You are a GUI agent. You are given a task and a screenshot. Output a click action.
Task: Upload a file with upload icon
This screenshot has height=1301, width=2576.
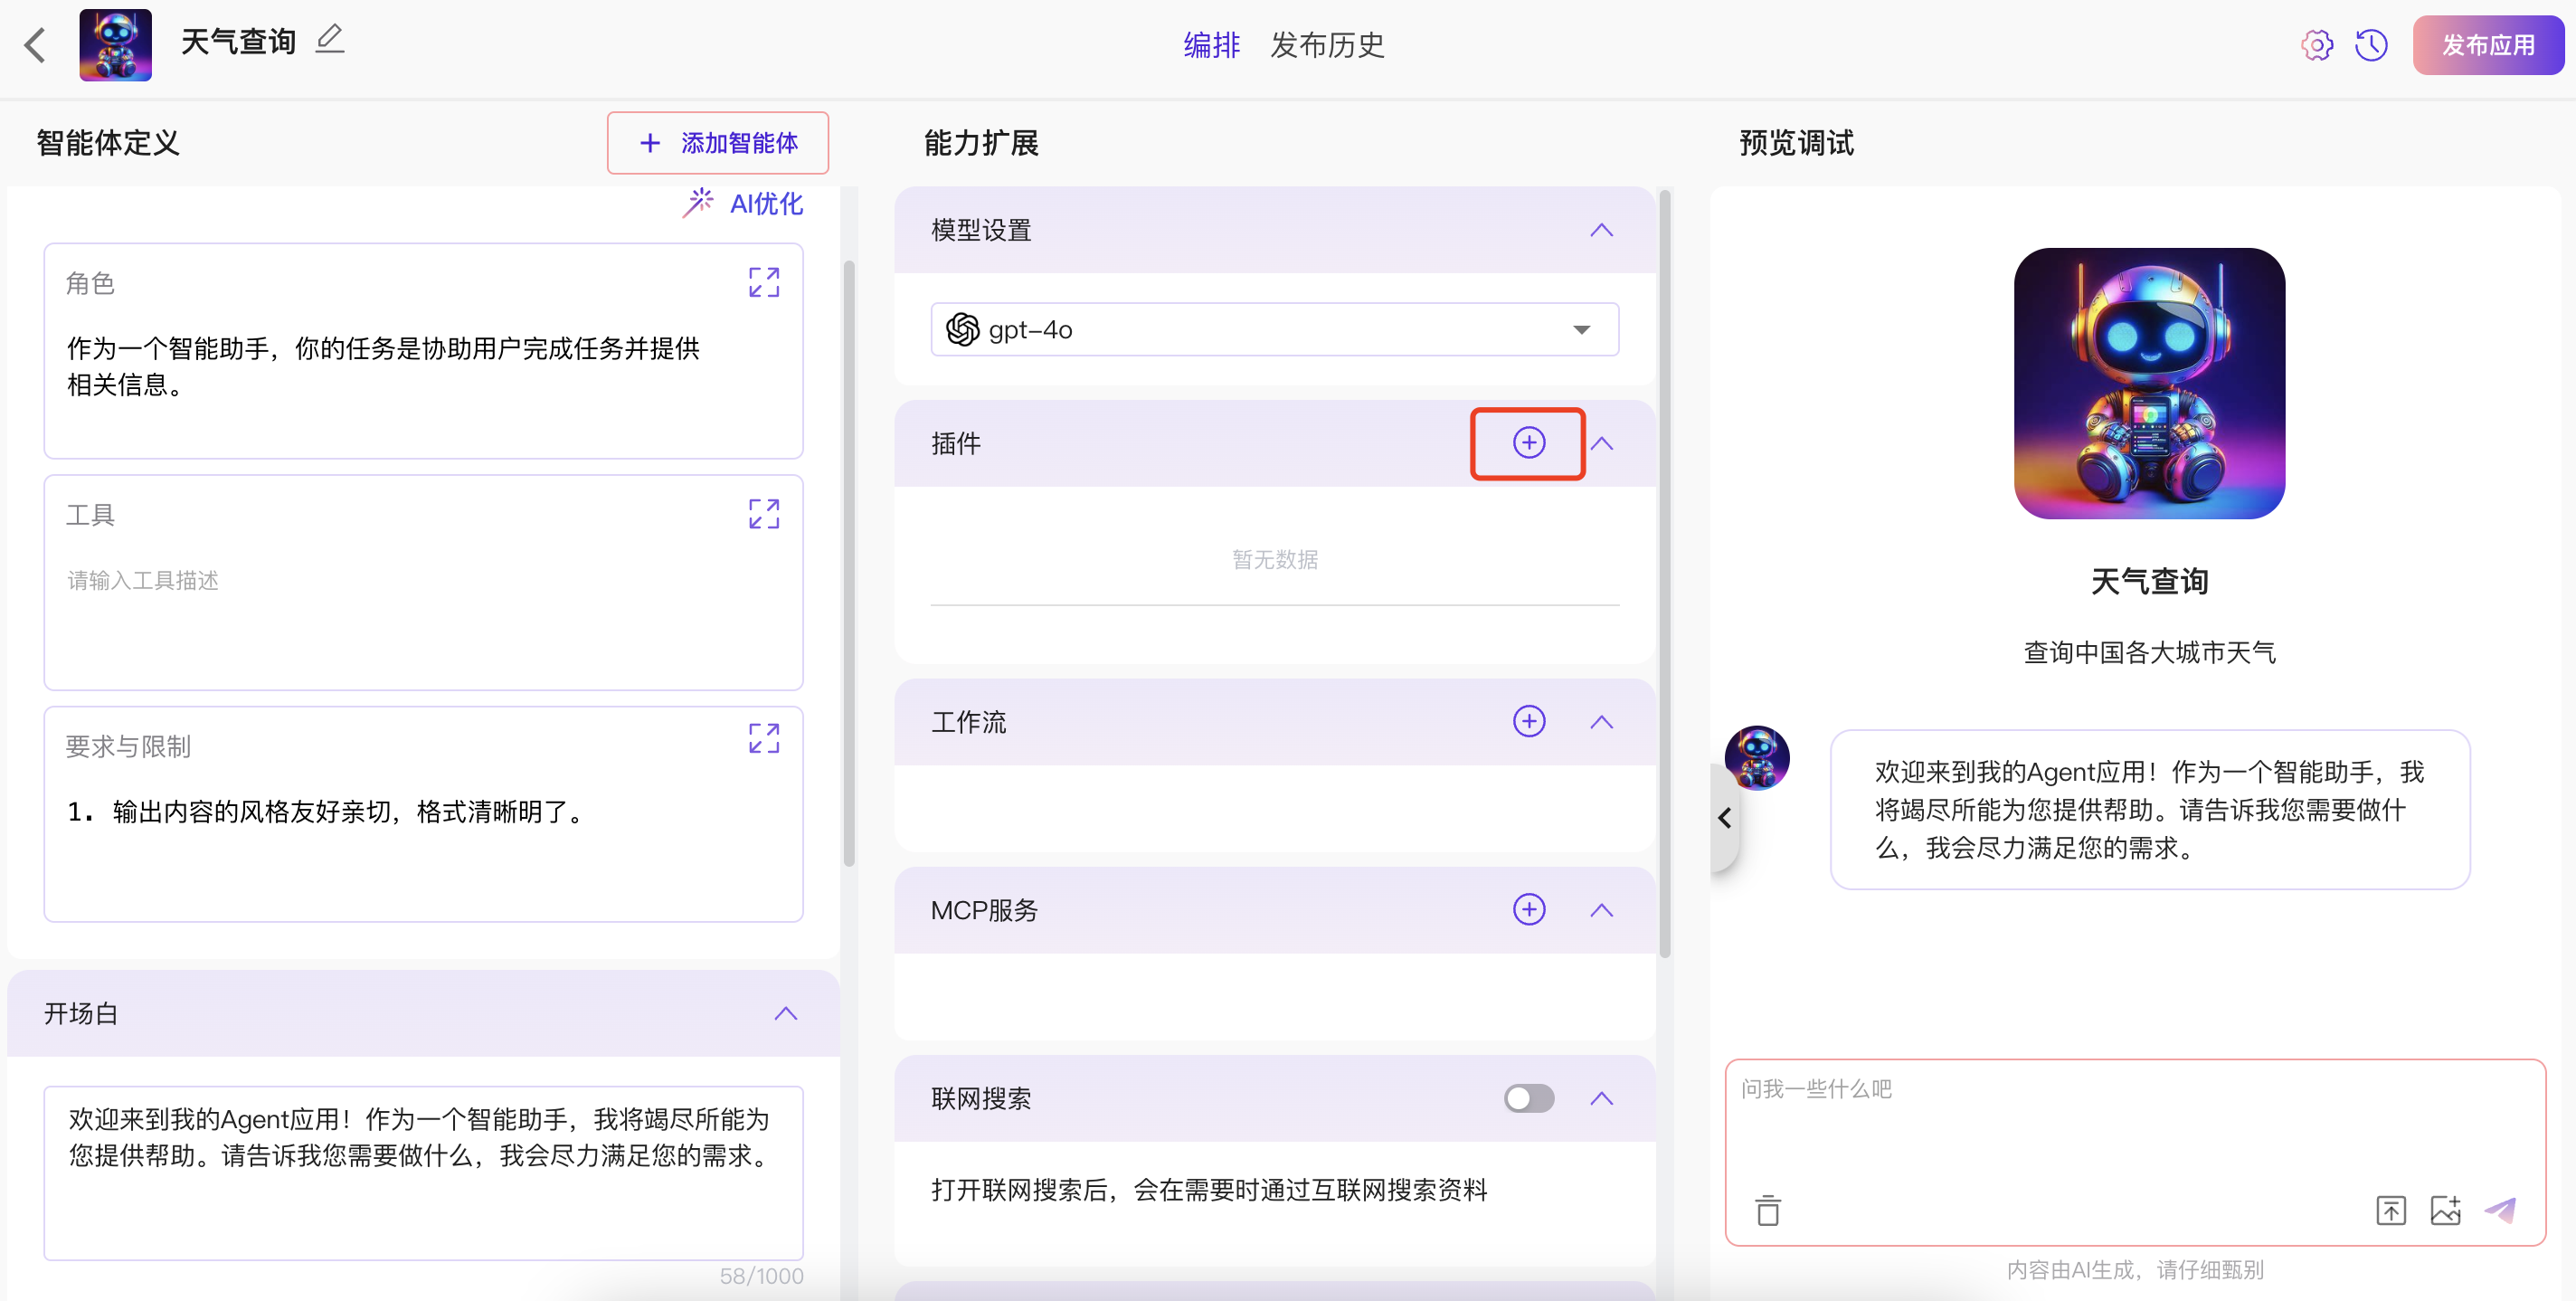2390,1210
